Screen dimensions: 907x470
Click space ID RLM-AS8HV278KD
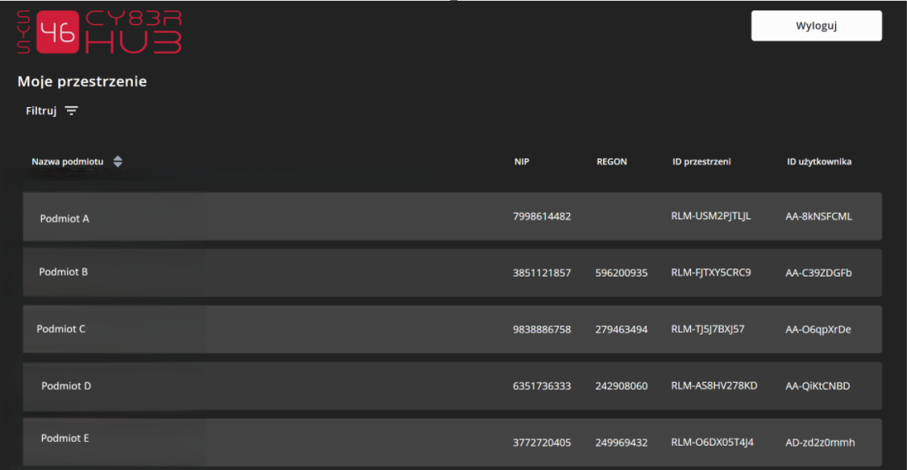click(714, 386)
